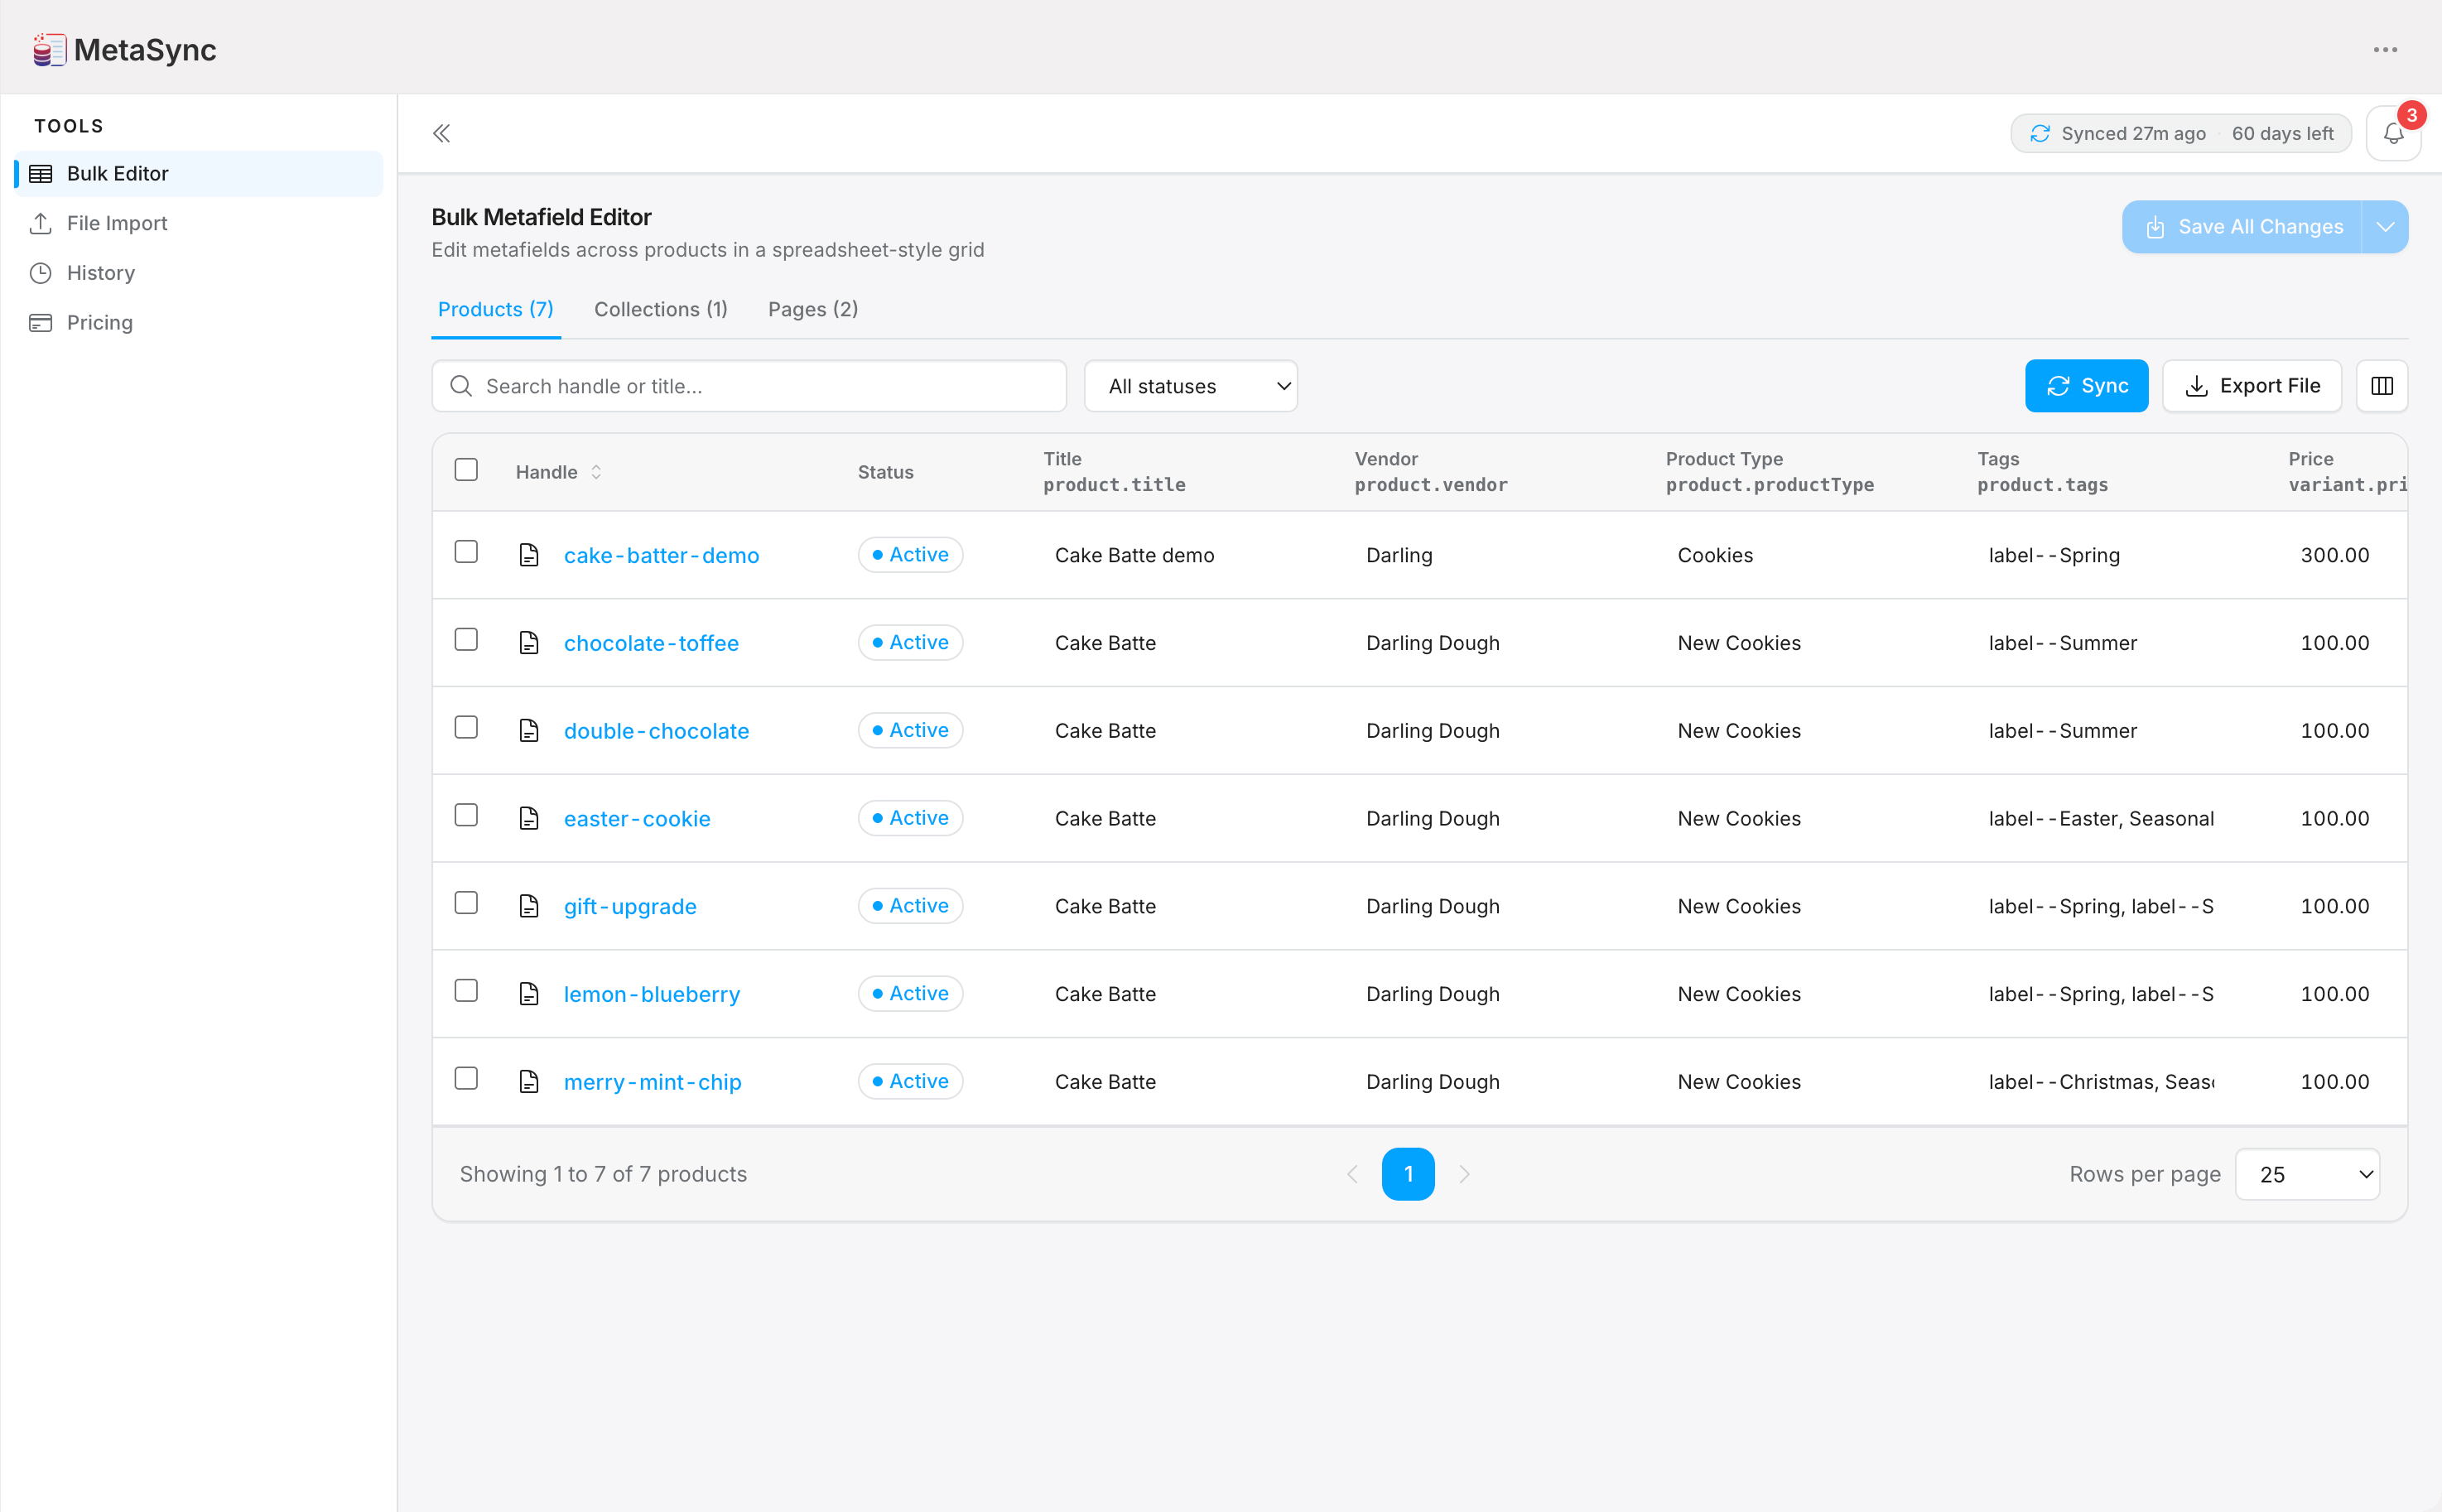
Task: Open chocolate-toffee product link
Action: [x=651, y=643]
